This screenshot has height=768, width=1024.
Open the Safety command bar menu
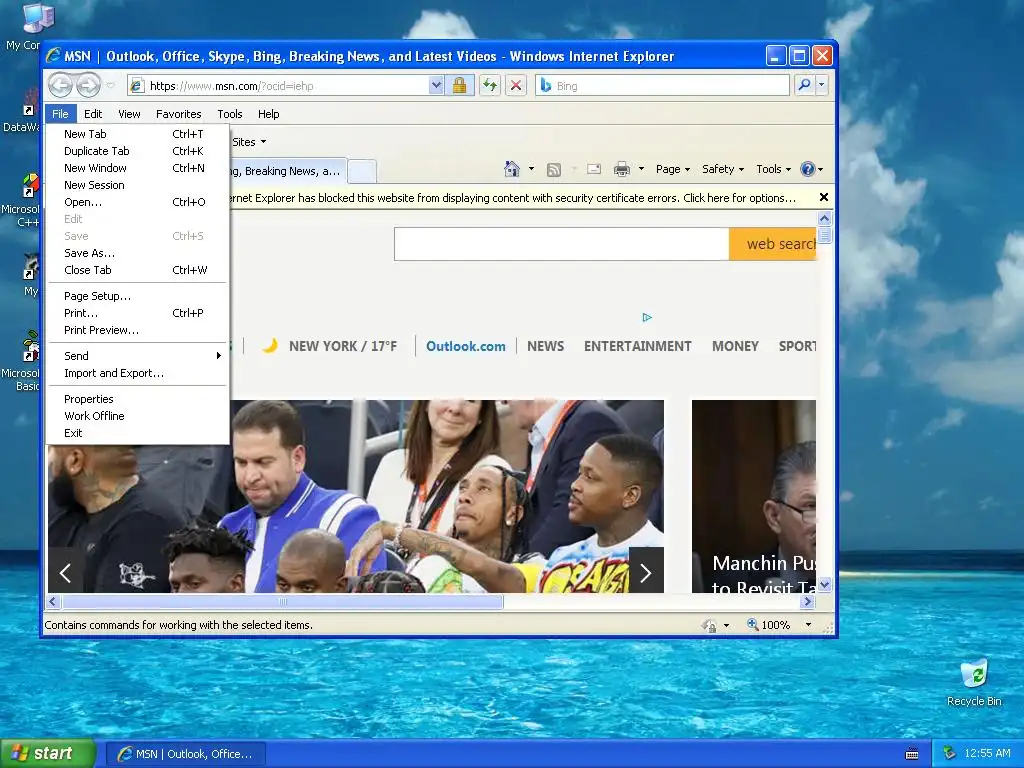723,169
